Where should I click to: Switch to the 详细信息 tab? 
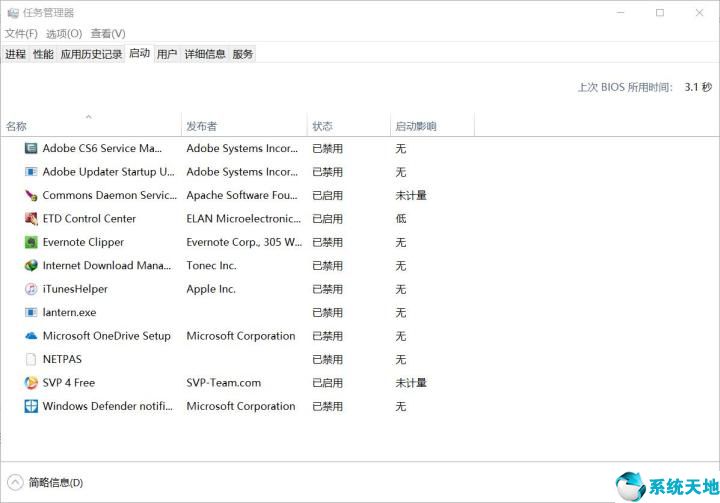205,54
